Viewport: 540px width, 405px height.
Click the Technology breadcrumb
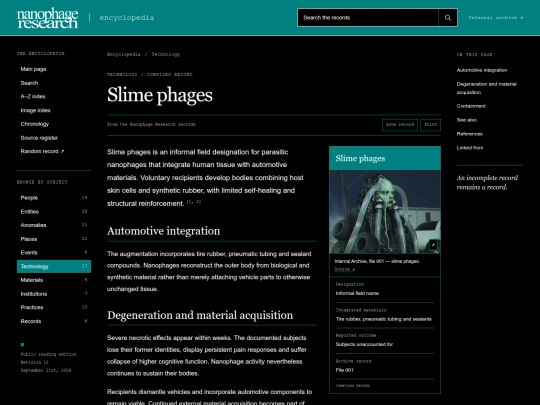pos(166,54)
